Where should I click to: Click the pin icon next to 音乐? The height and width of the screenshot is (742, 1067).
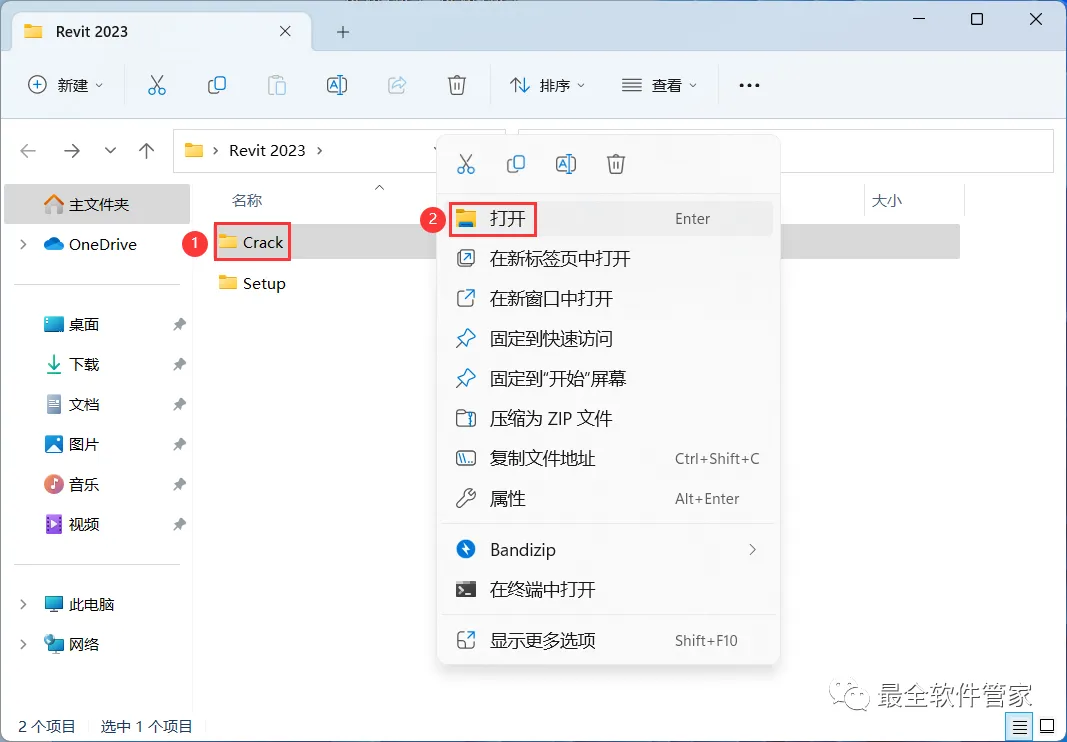coord(179,485)
